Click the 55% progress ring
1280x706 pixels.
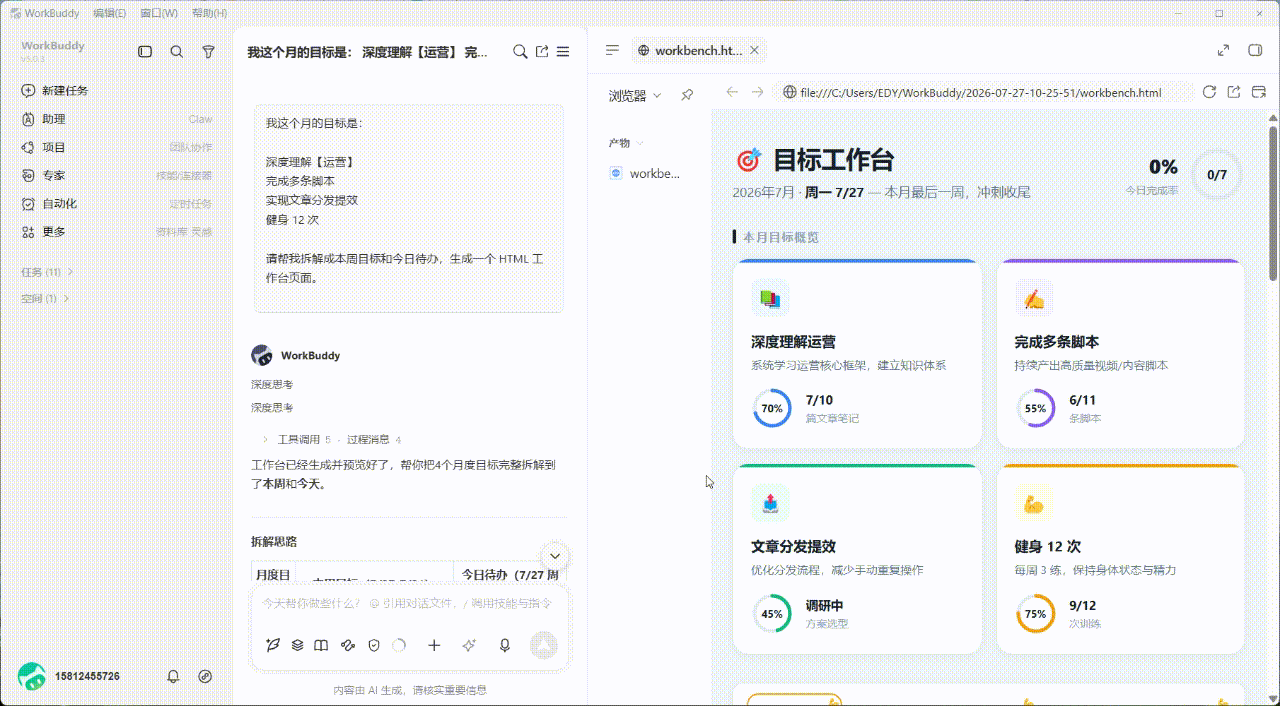click(1035, 408)
